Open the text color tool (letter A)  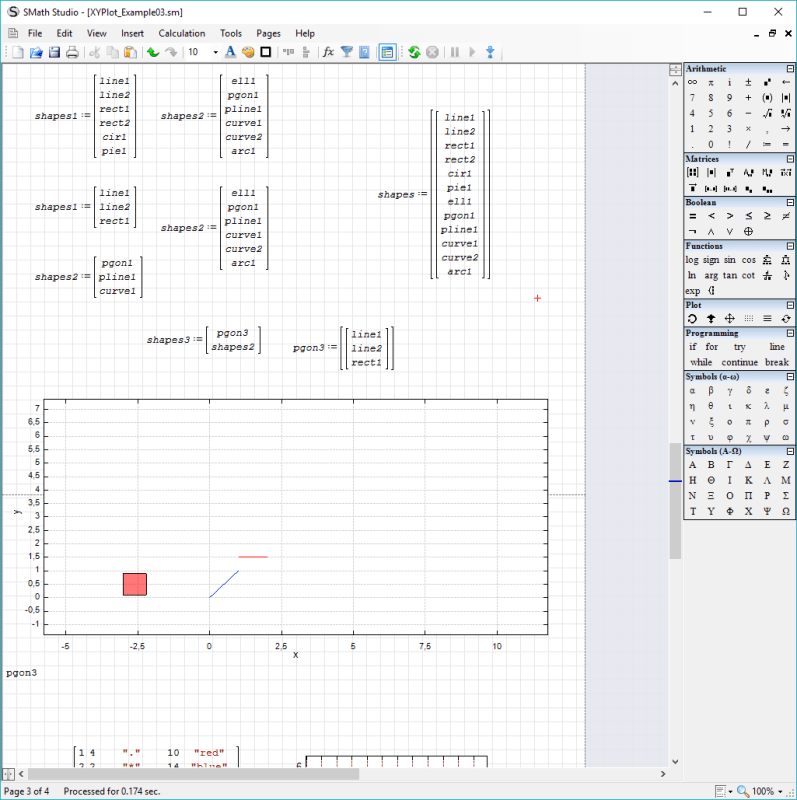coord(230,52)
